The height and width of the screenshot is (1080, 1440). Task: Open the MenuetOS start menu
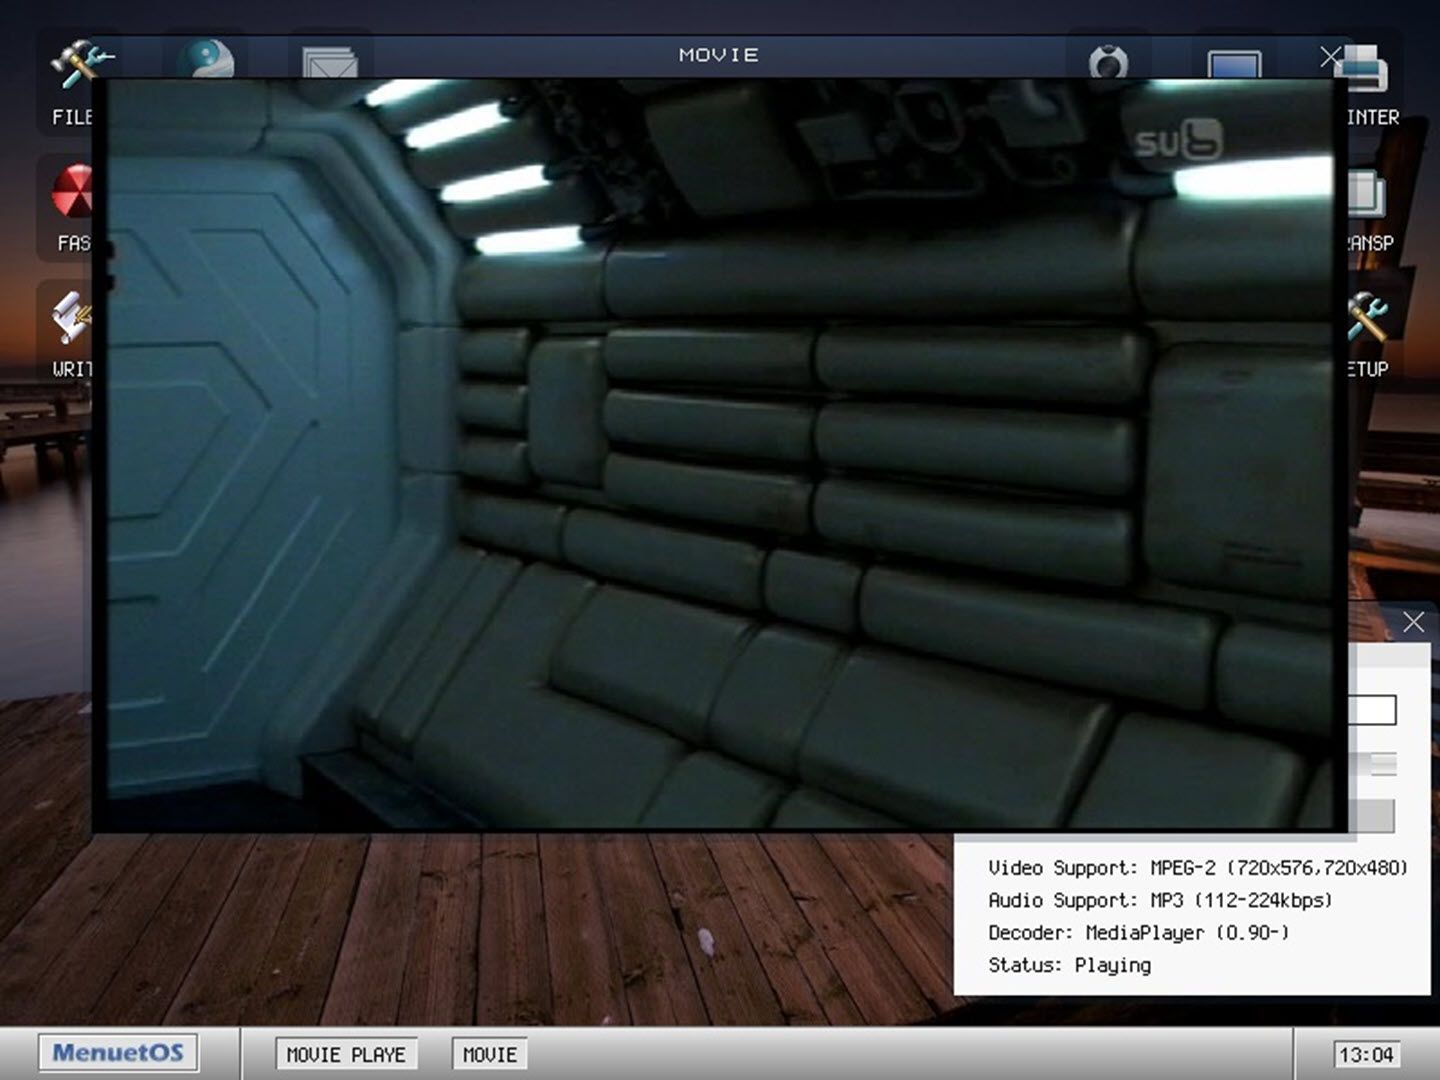coord(118,1052)
